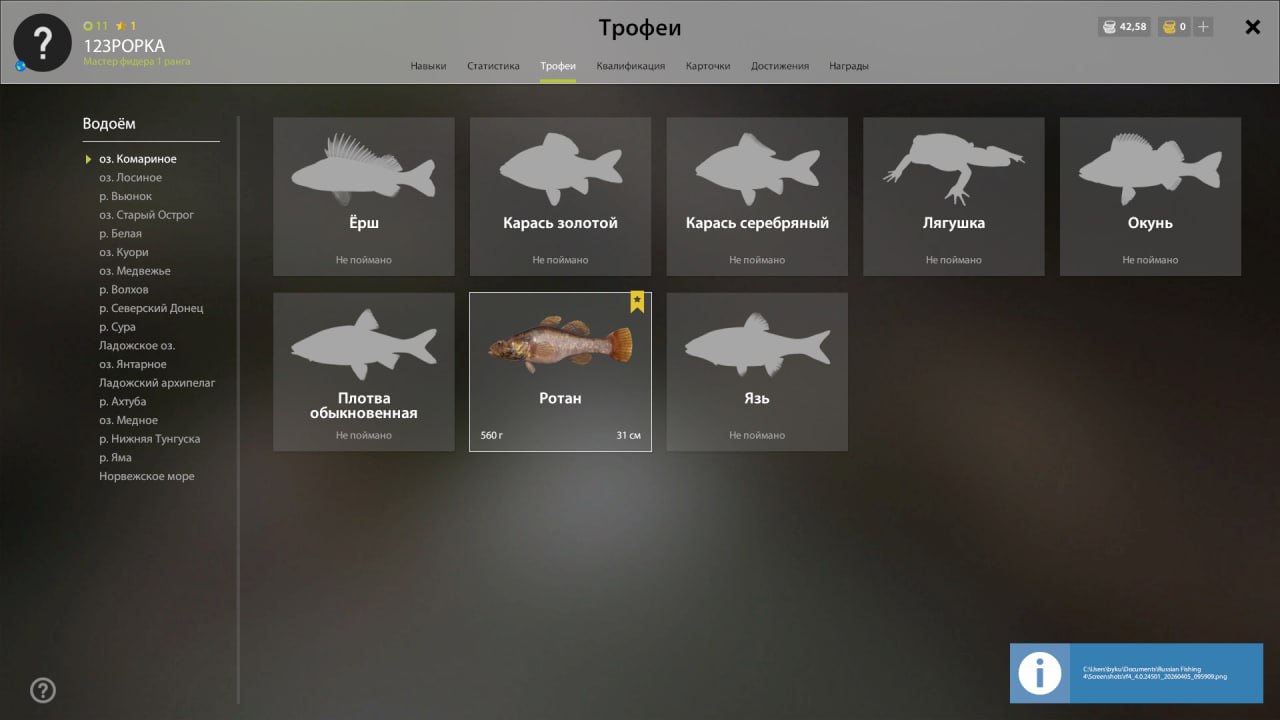Screen dimensions: 1280x720
Task: Select the Ёрш trophy card
Action: (x=364, y=196)
